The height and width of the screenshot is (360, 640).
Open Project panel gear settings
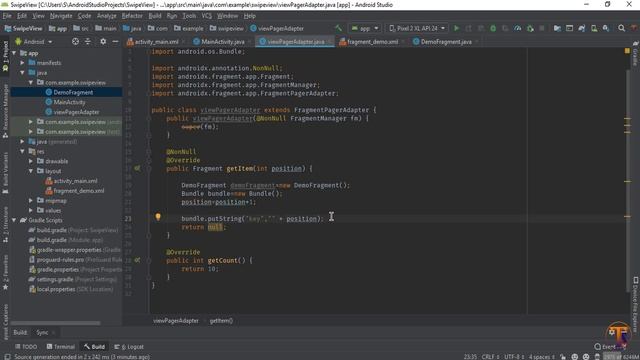tap(103, 42)
